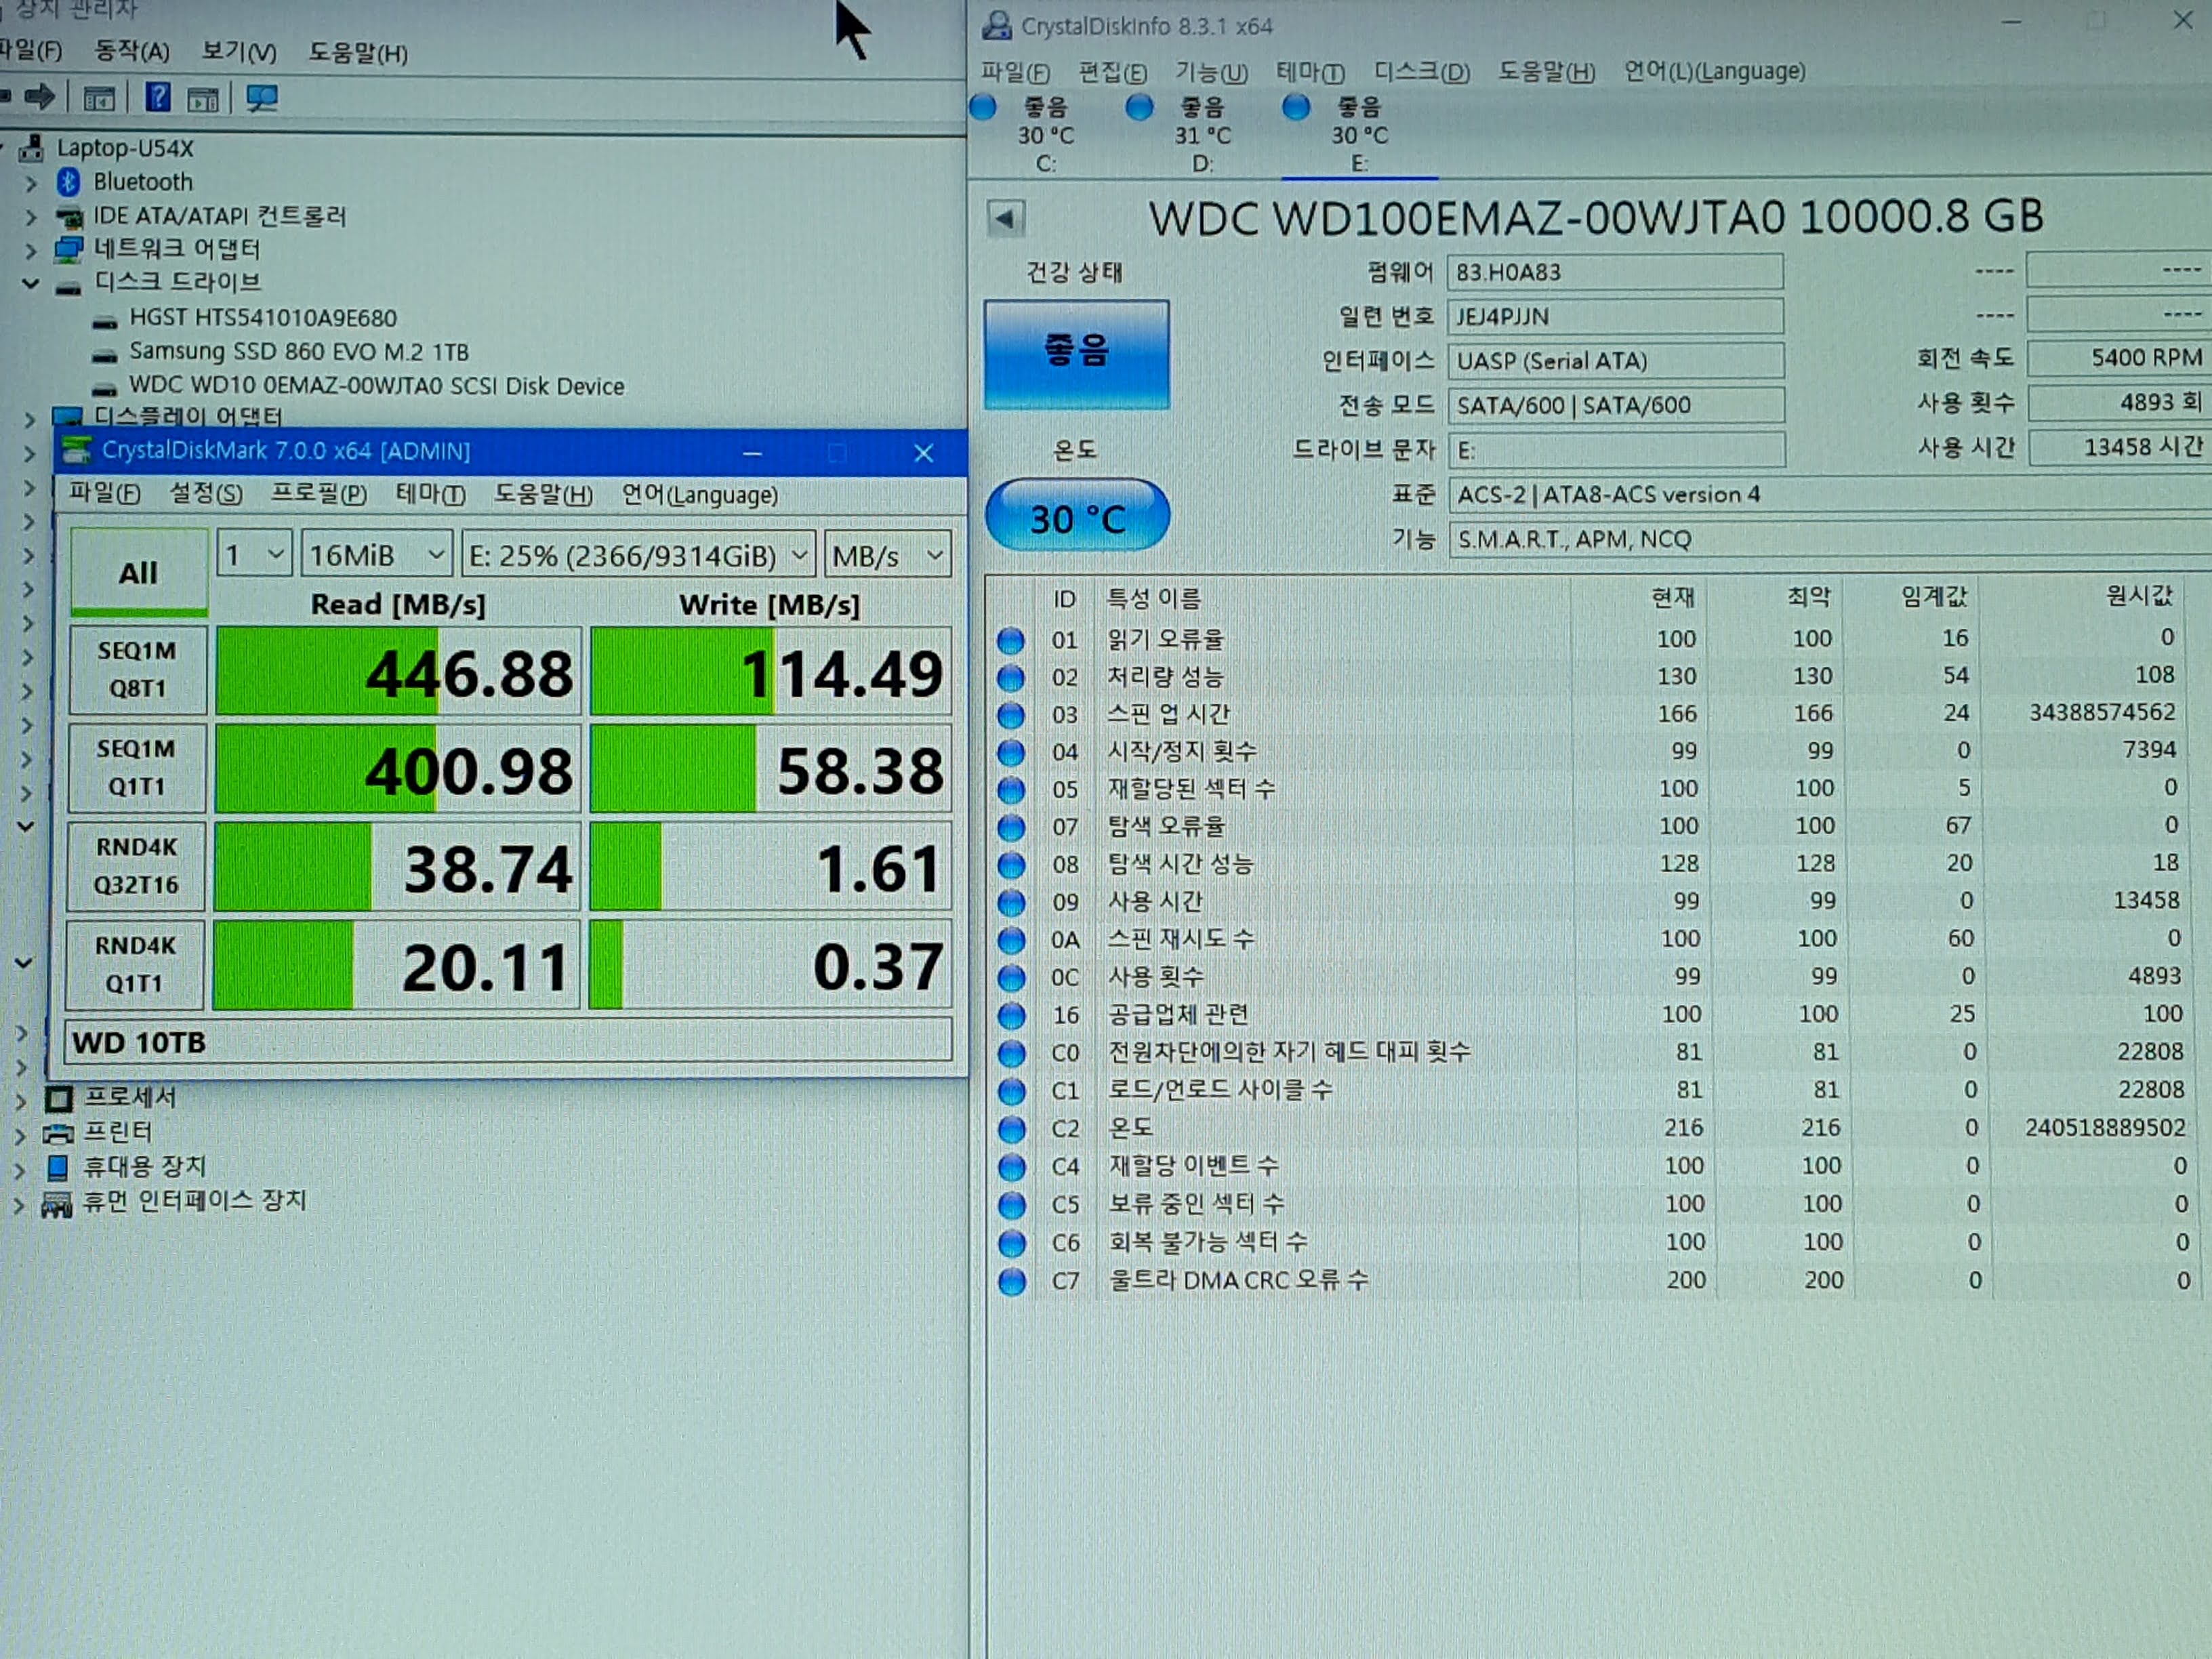Click the blue status dot for attribute 01
The image size is (2212, 1659).
1011,640
